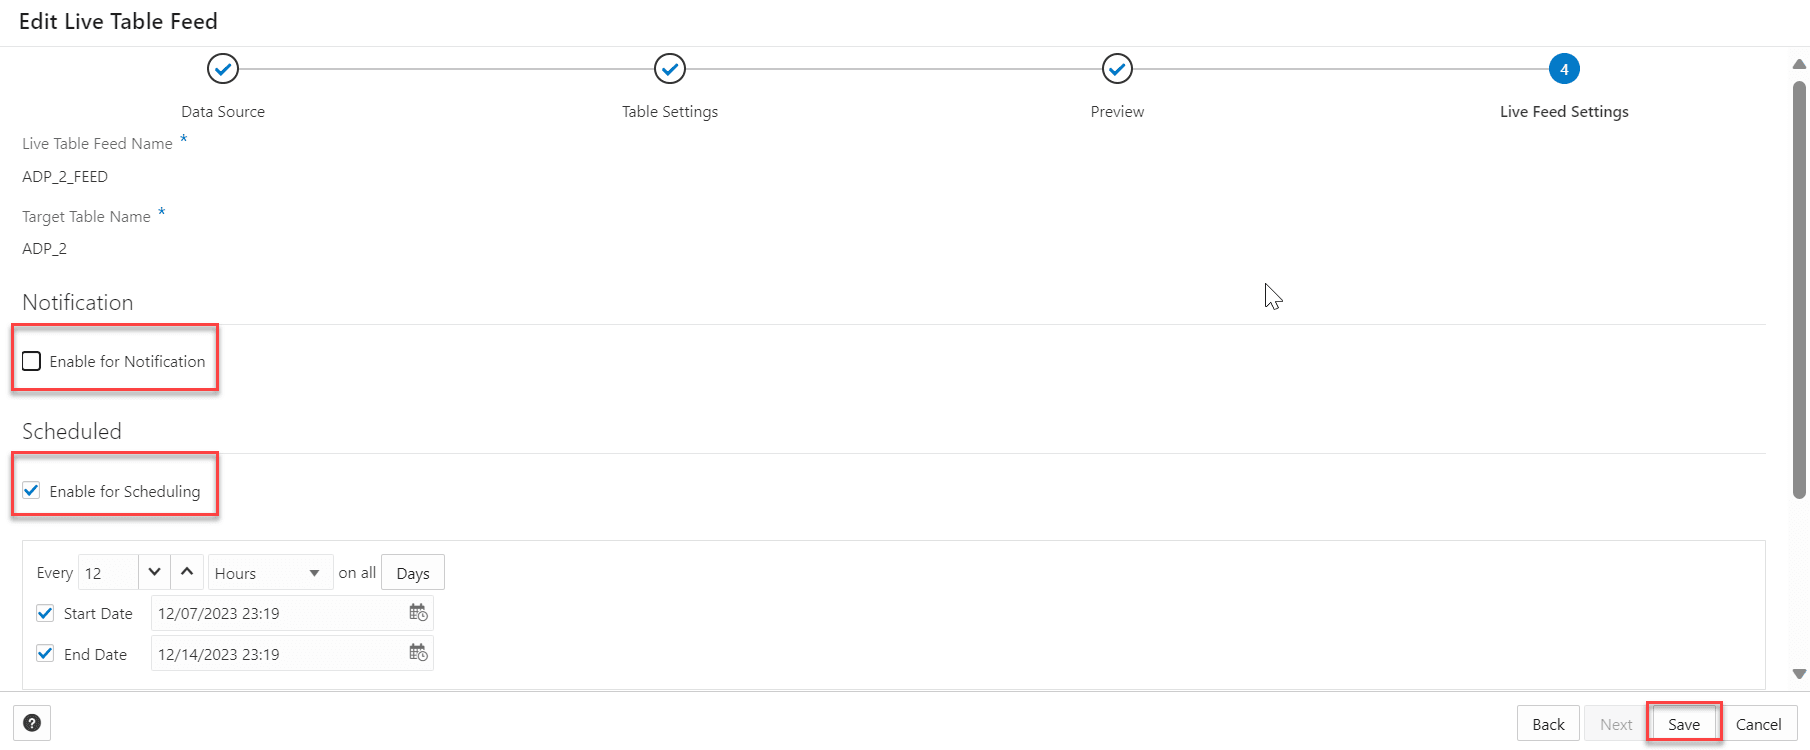The width and height of the screenshot is (1810, 750).
Task: Open the Hours interval unit dropdown
Action: pos(269,572)
